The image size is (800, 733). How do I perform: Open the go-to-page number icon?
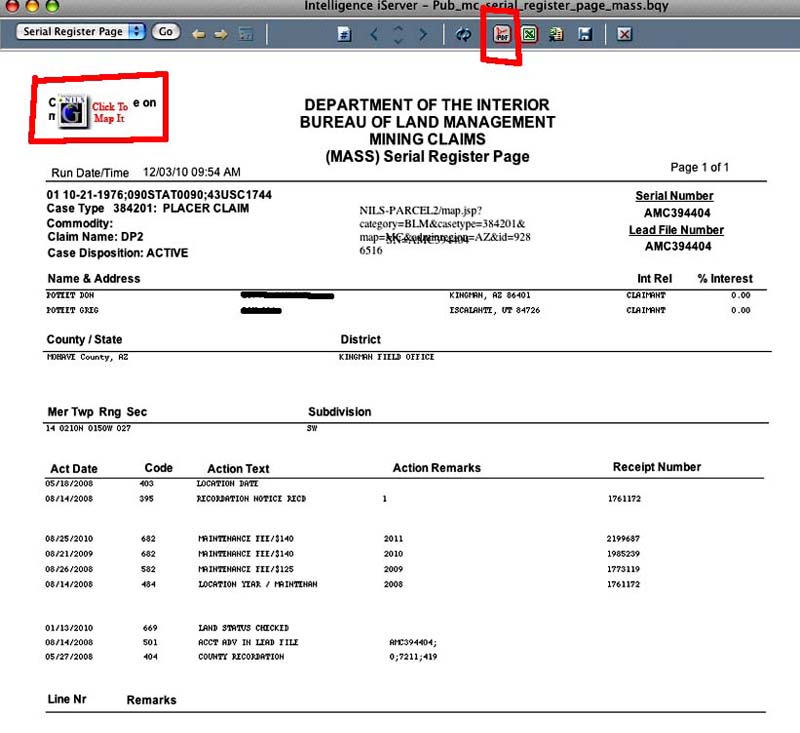coord(344,34)
